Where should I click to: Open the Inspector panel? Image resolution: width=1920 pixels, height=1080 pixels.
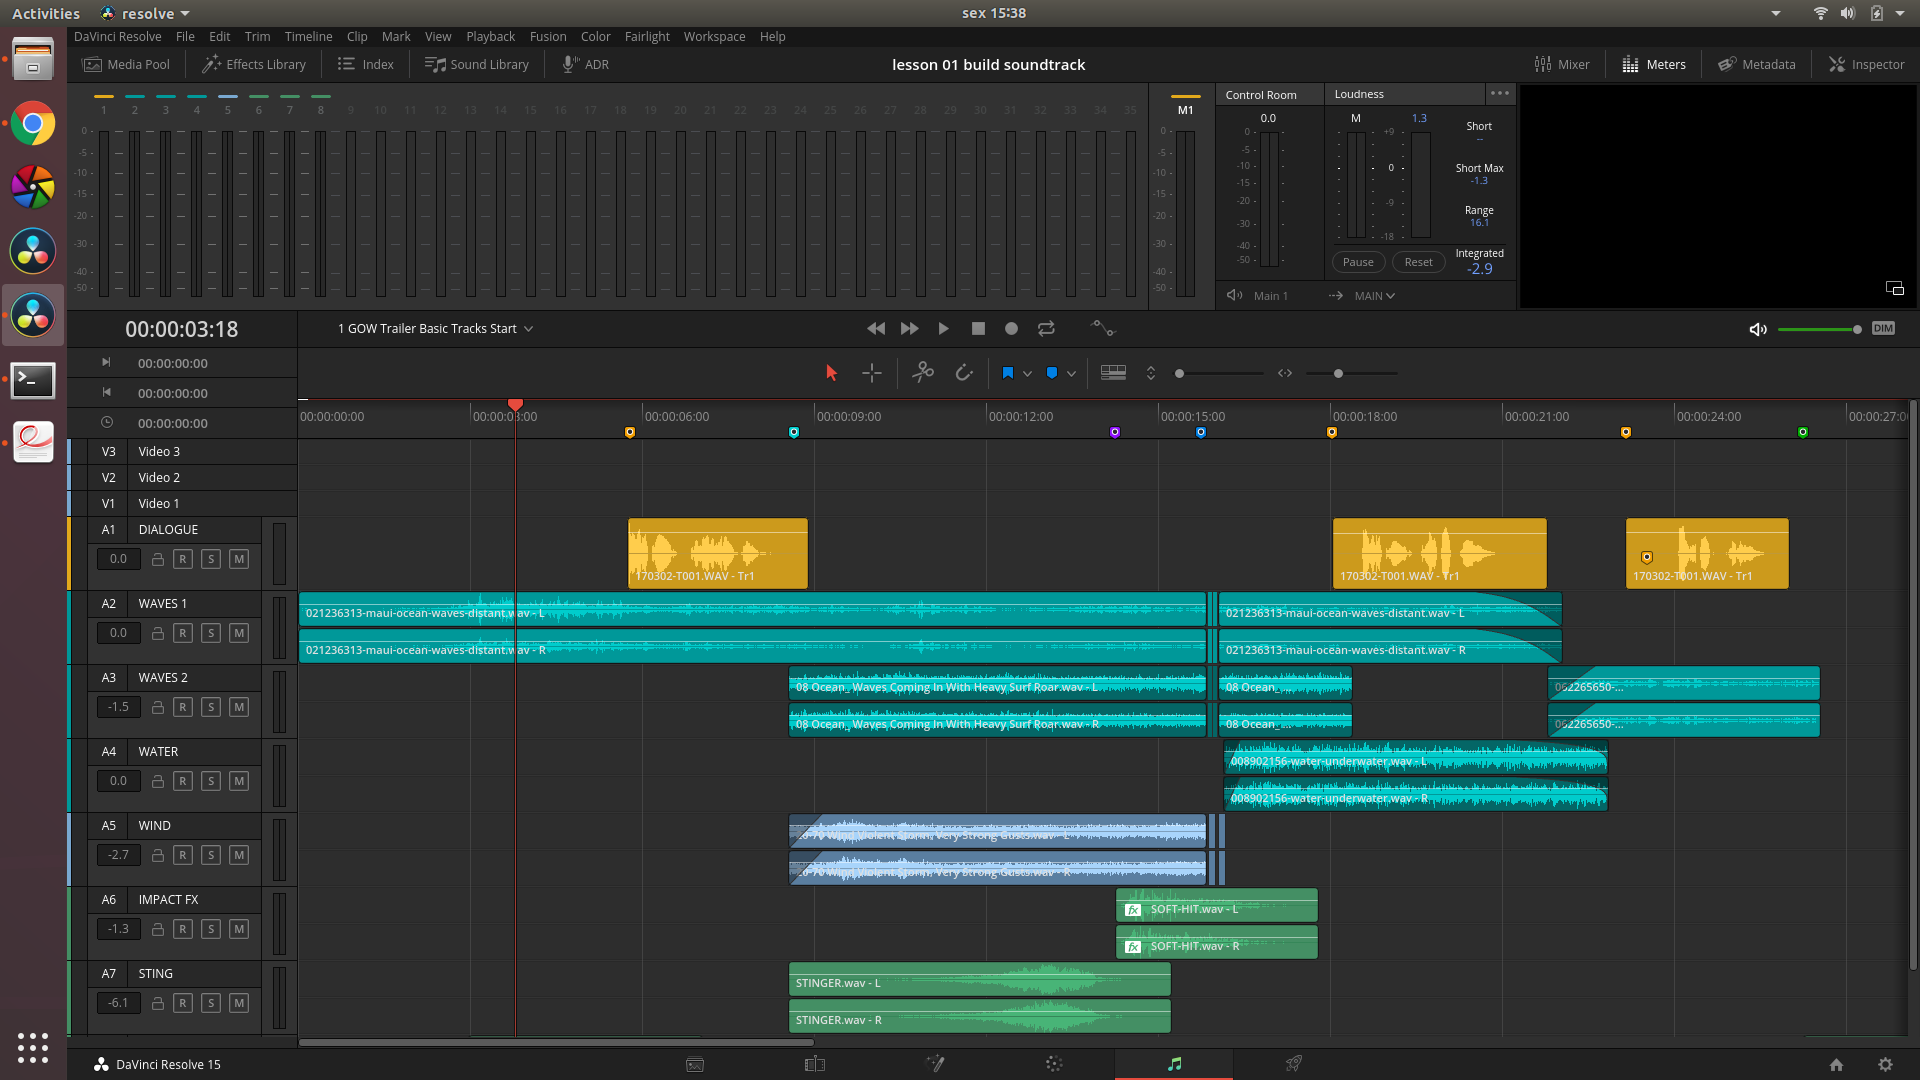point(1866,64)
